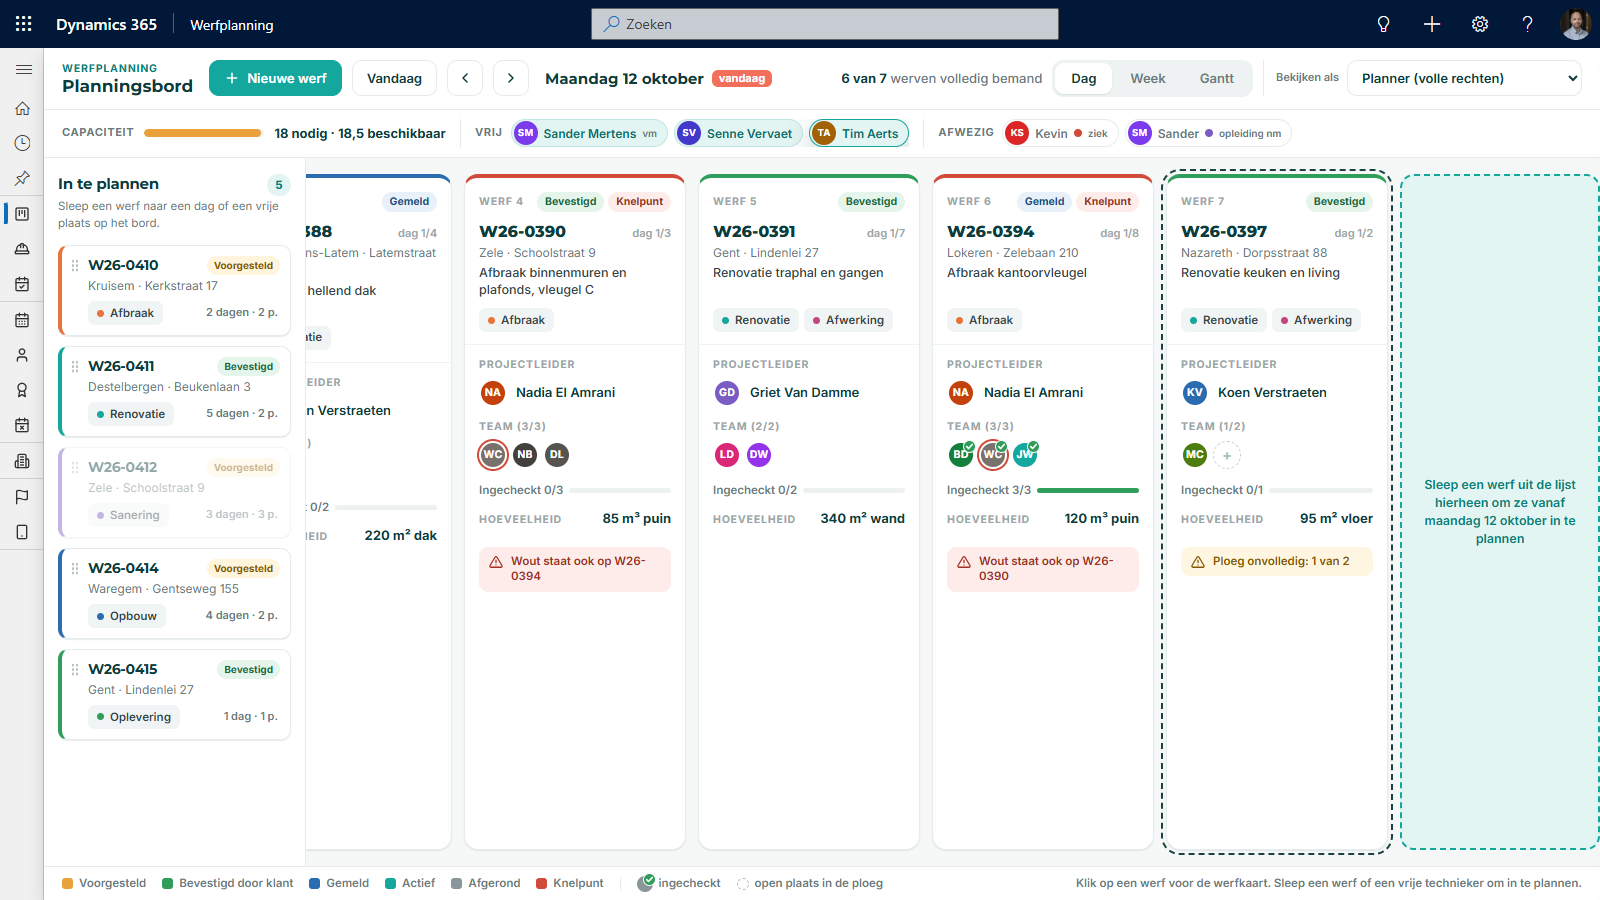
Task: Switch to the Dag view
Action: (1084, 79)
